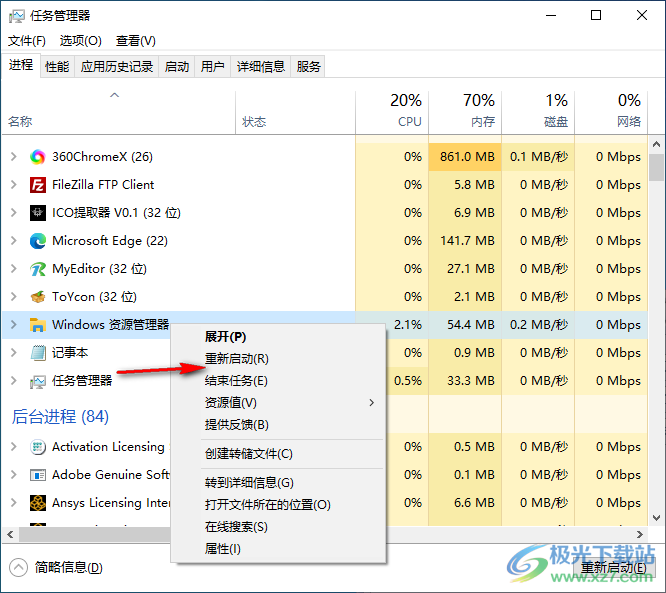Image resolution: width=666 pixels, height=593 pixels.
Task: Click the FileZilla FTP Client icon
Action: point(38,185)
